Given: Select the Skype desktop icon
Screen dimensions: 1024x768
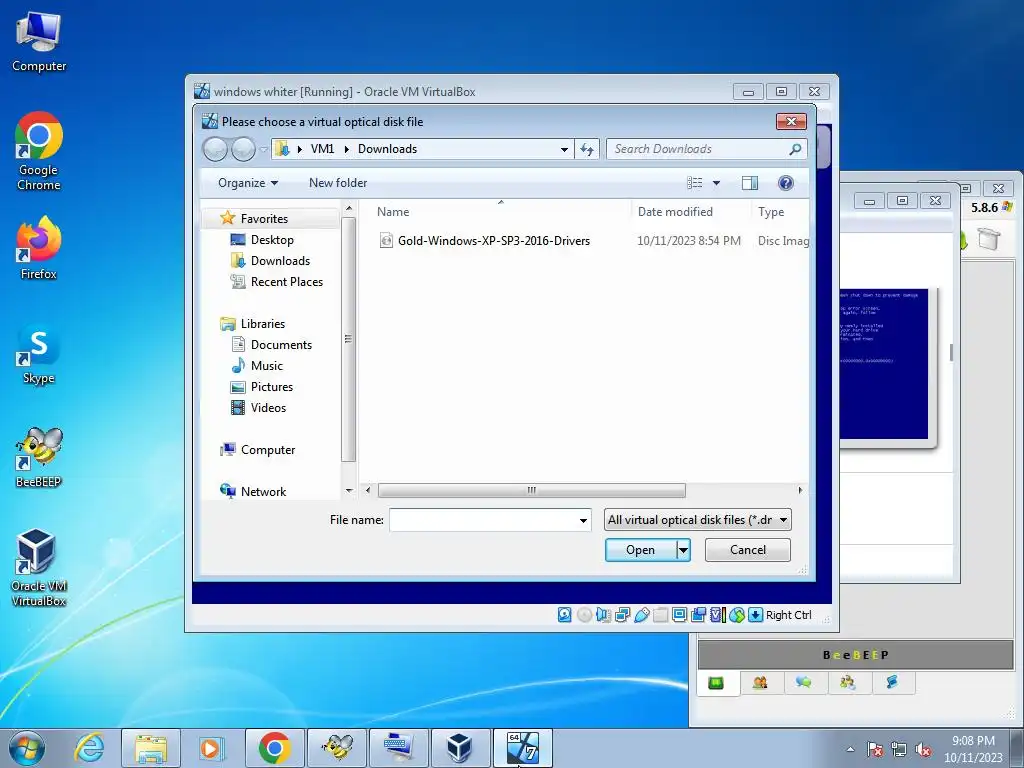Looking at the screenshot, I should point(39,354).
